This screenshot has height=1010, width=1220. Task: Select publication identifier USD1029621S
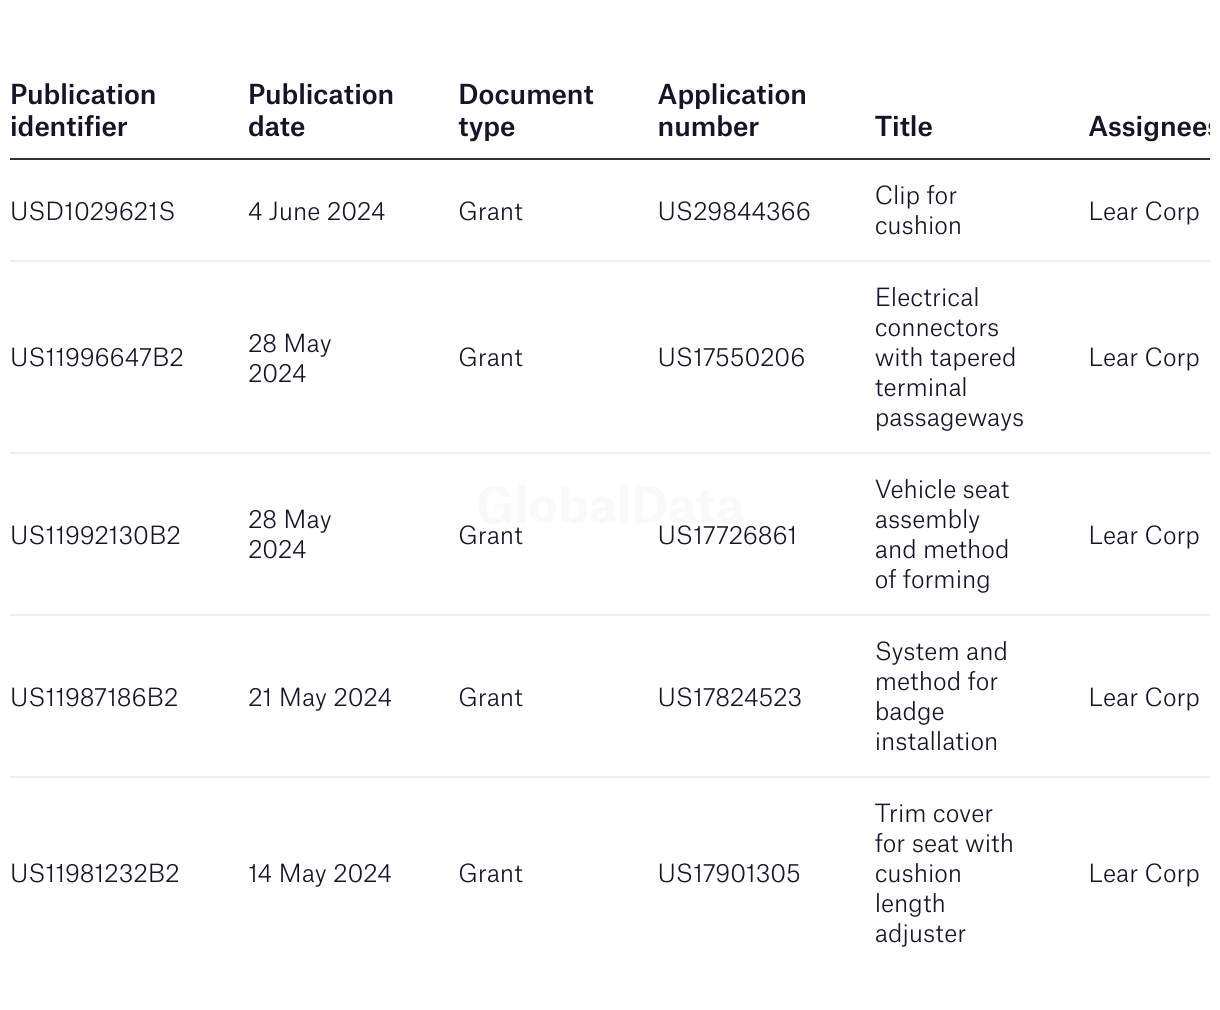[x=92, y=212]
